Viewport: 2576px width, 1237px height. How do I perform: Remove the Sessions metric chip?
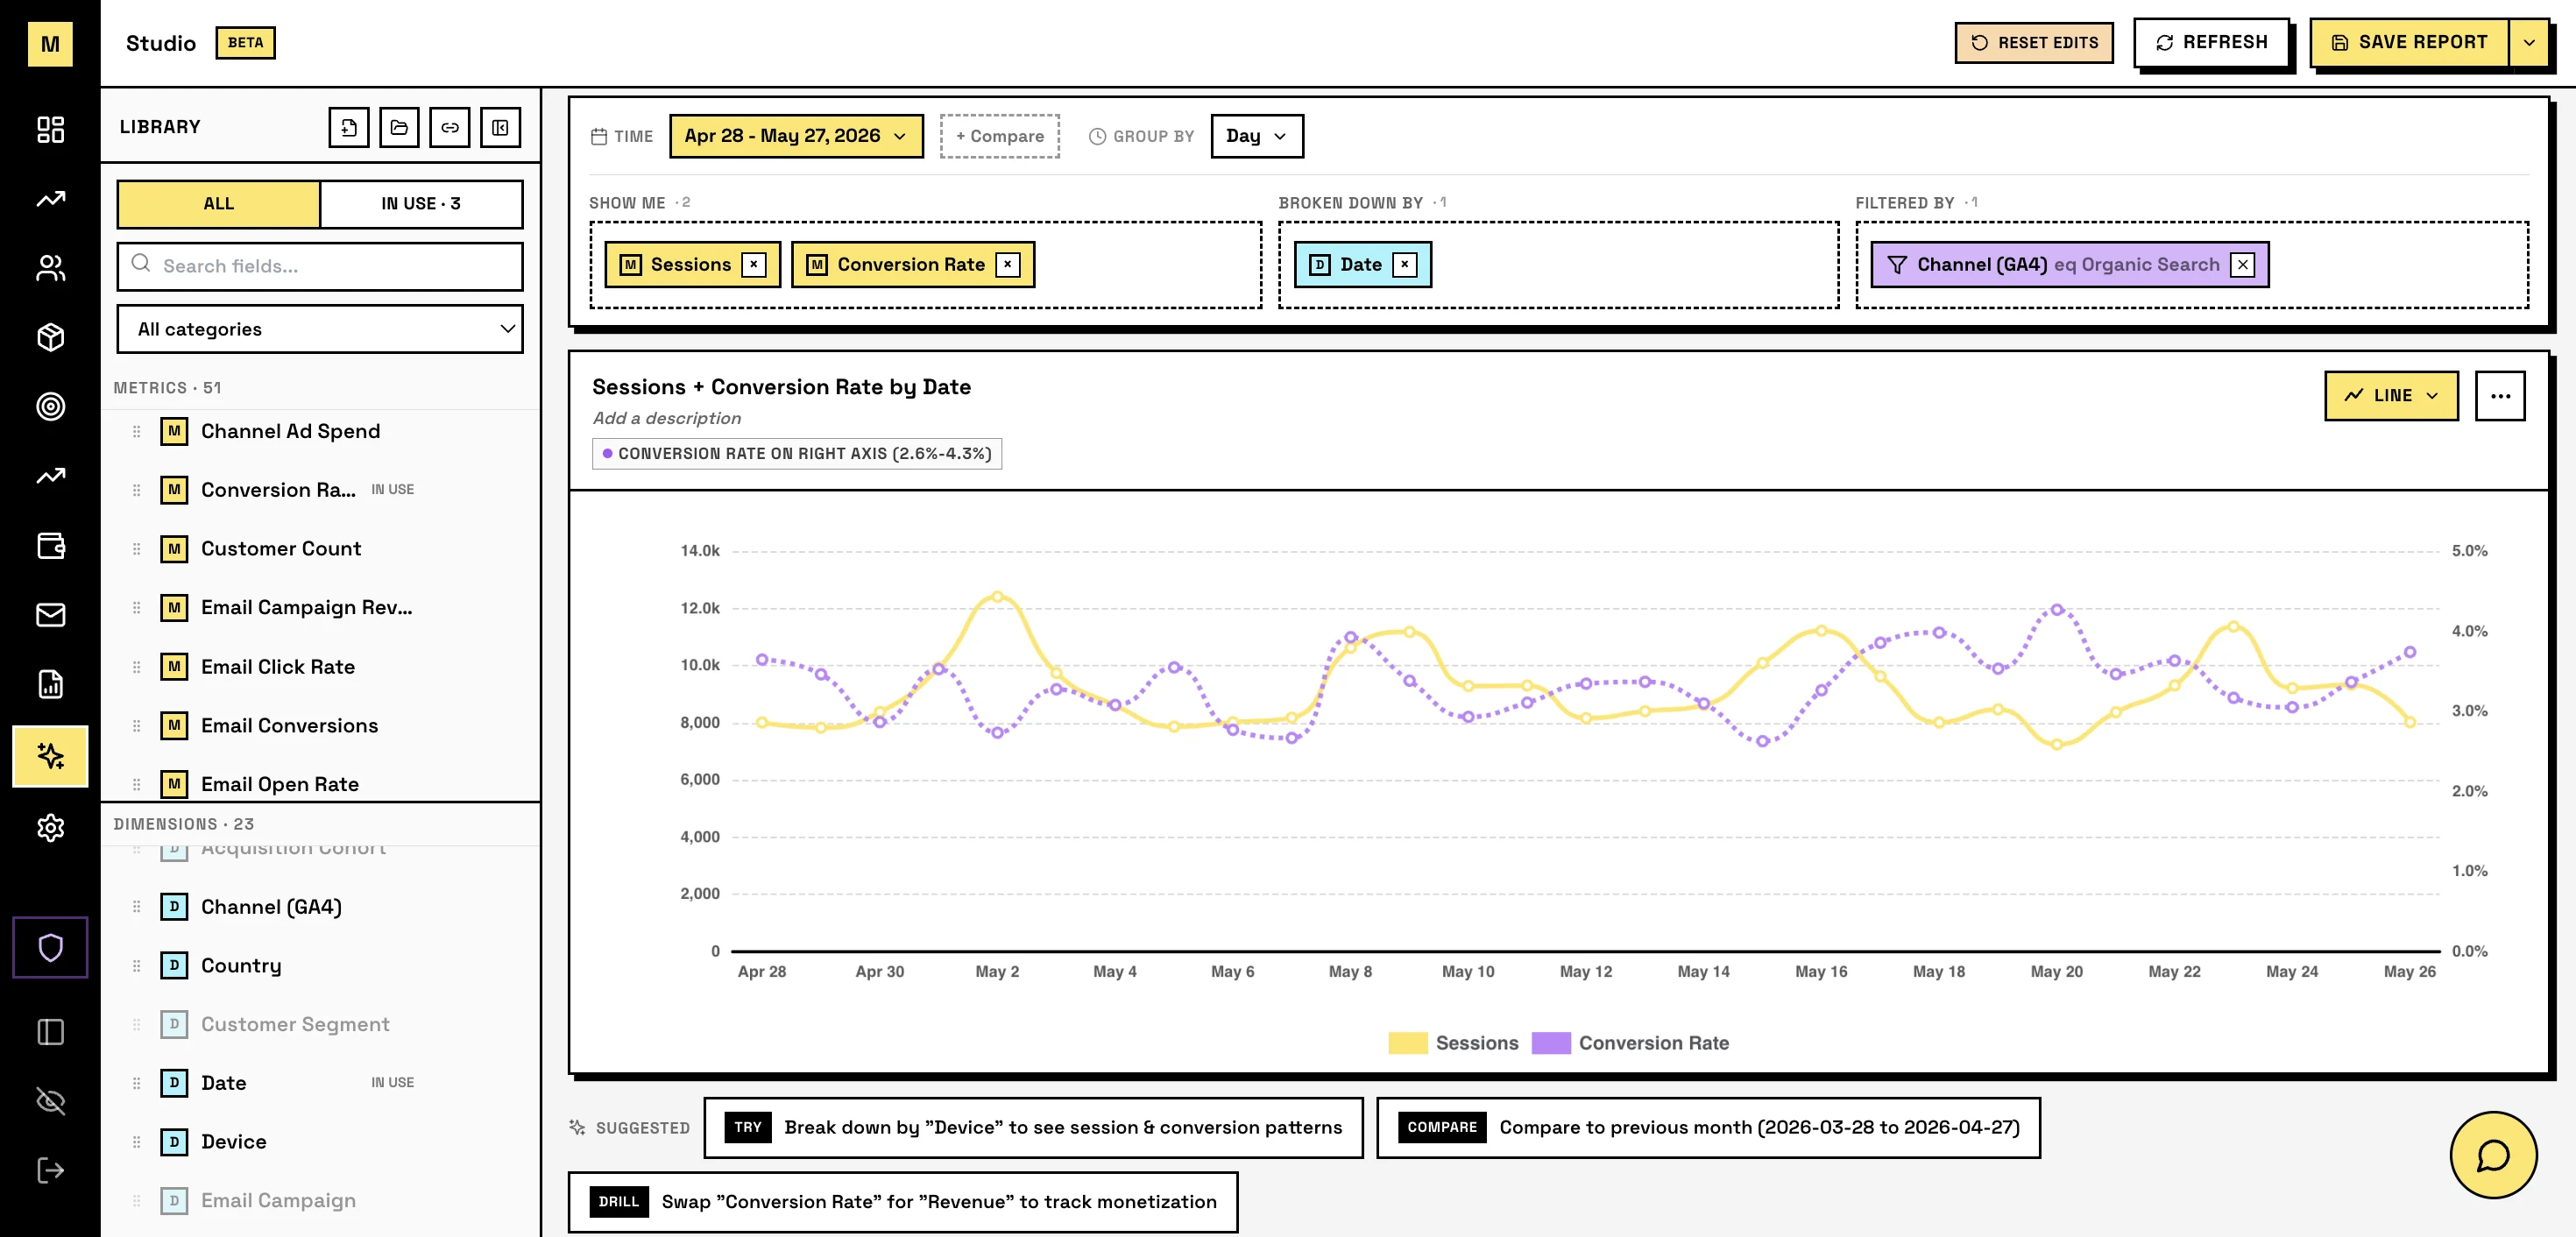(x=754, y=265)
